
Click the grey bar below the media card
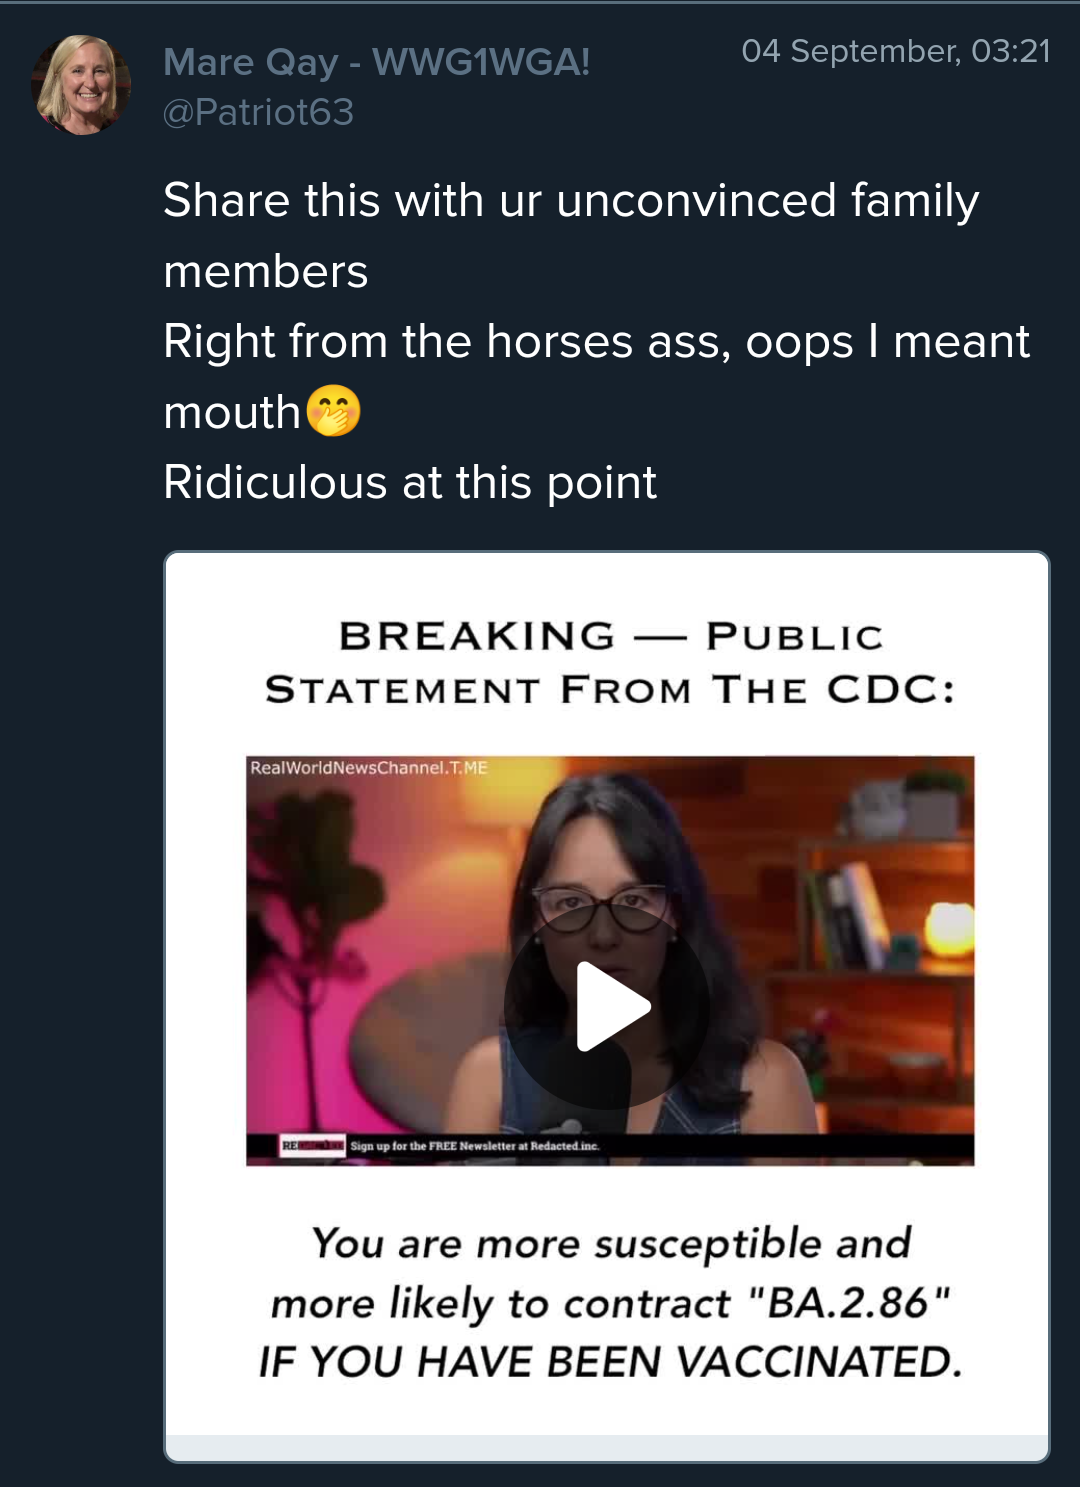pos(607,1447)
